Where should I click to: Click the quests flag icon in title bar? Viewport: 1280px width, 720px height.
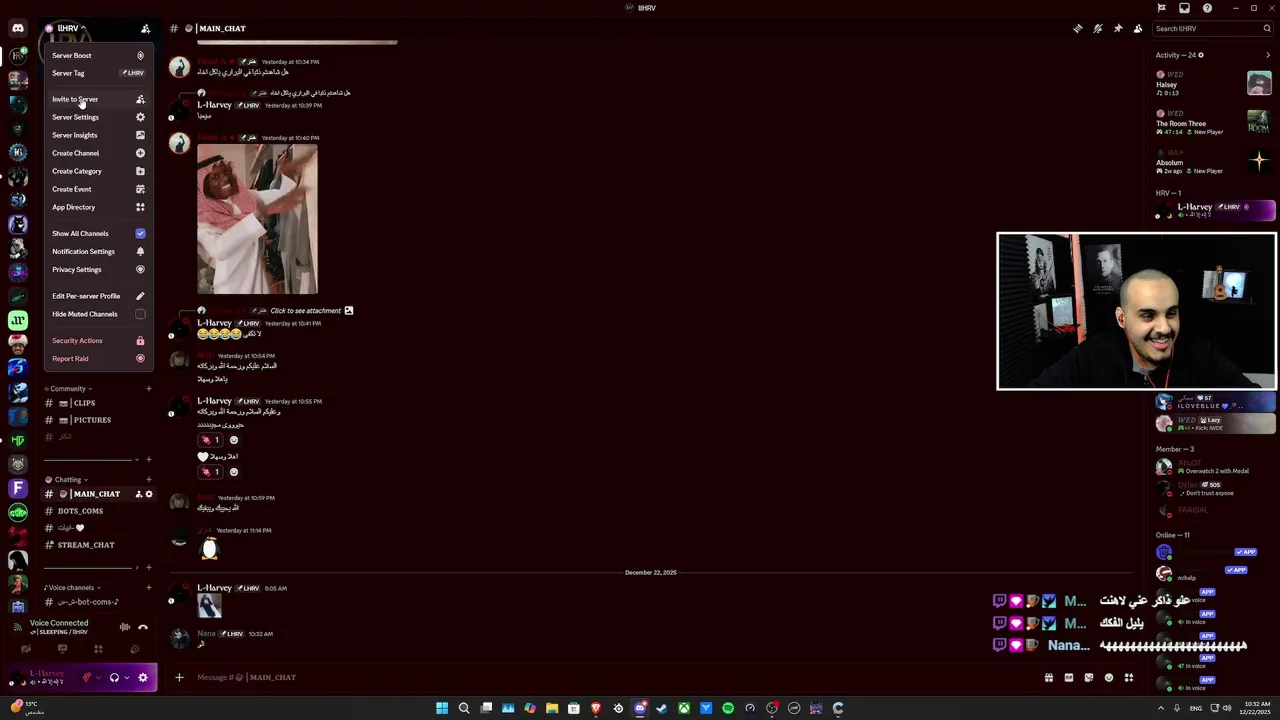coord(1161,8)
